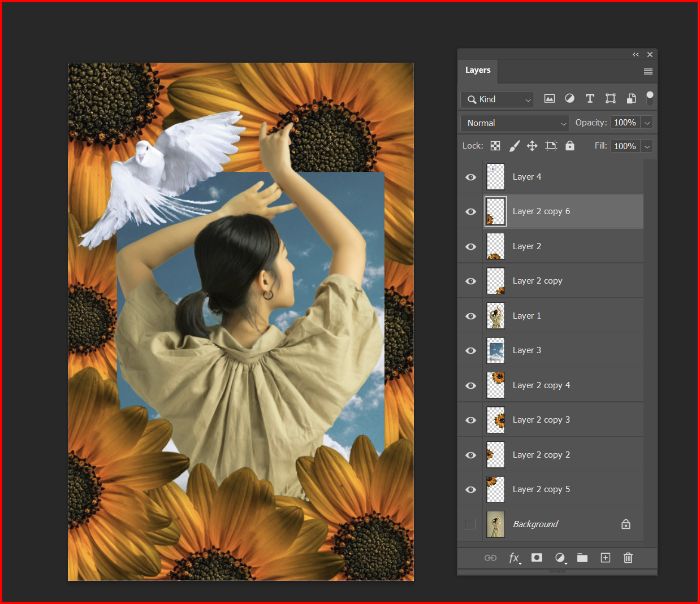Screen dimensions: 700x604
Task: Select the Background layer name
Action: tap(535, 524)
